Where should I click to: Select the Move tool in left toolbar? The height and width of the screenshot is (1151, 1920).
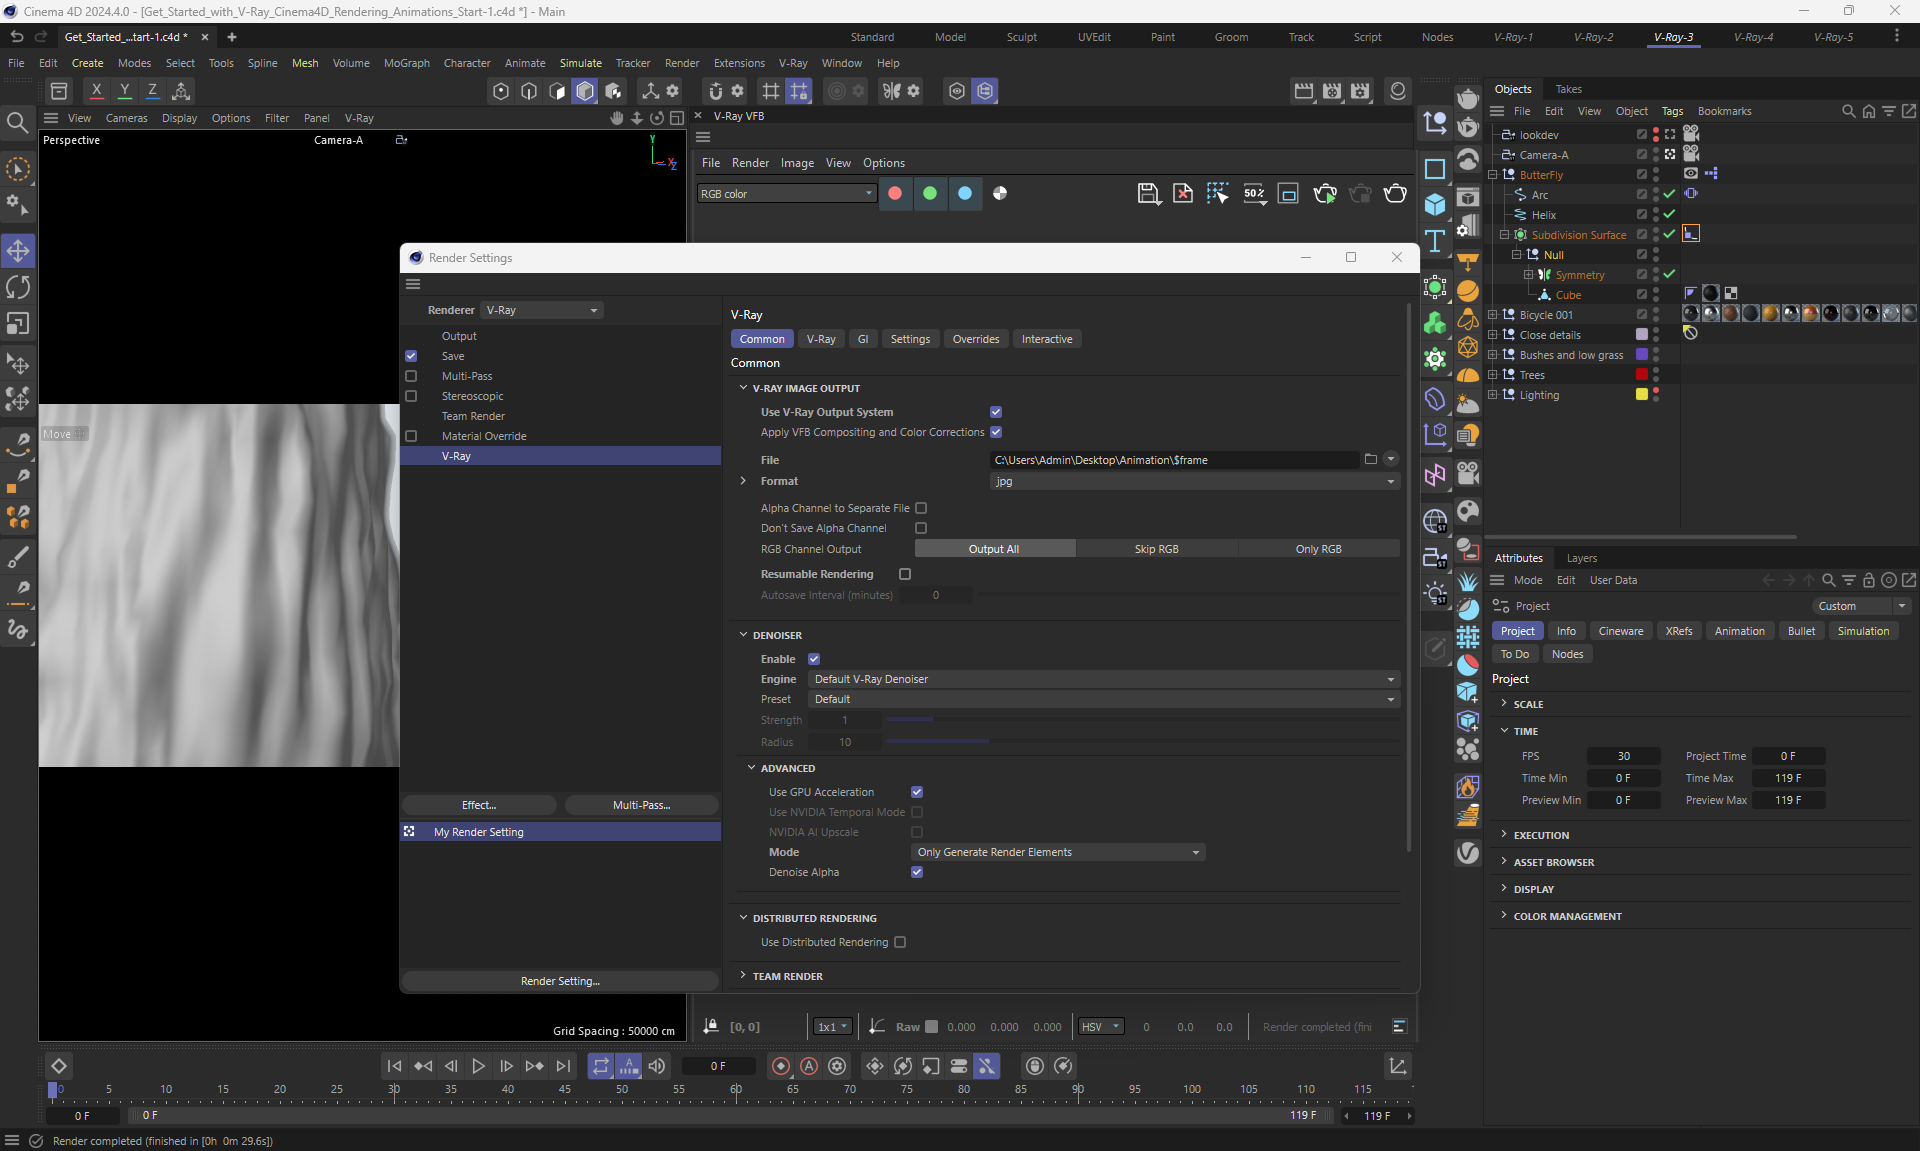pyautogui.click(x=18, y=250)
